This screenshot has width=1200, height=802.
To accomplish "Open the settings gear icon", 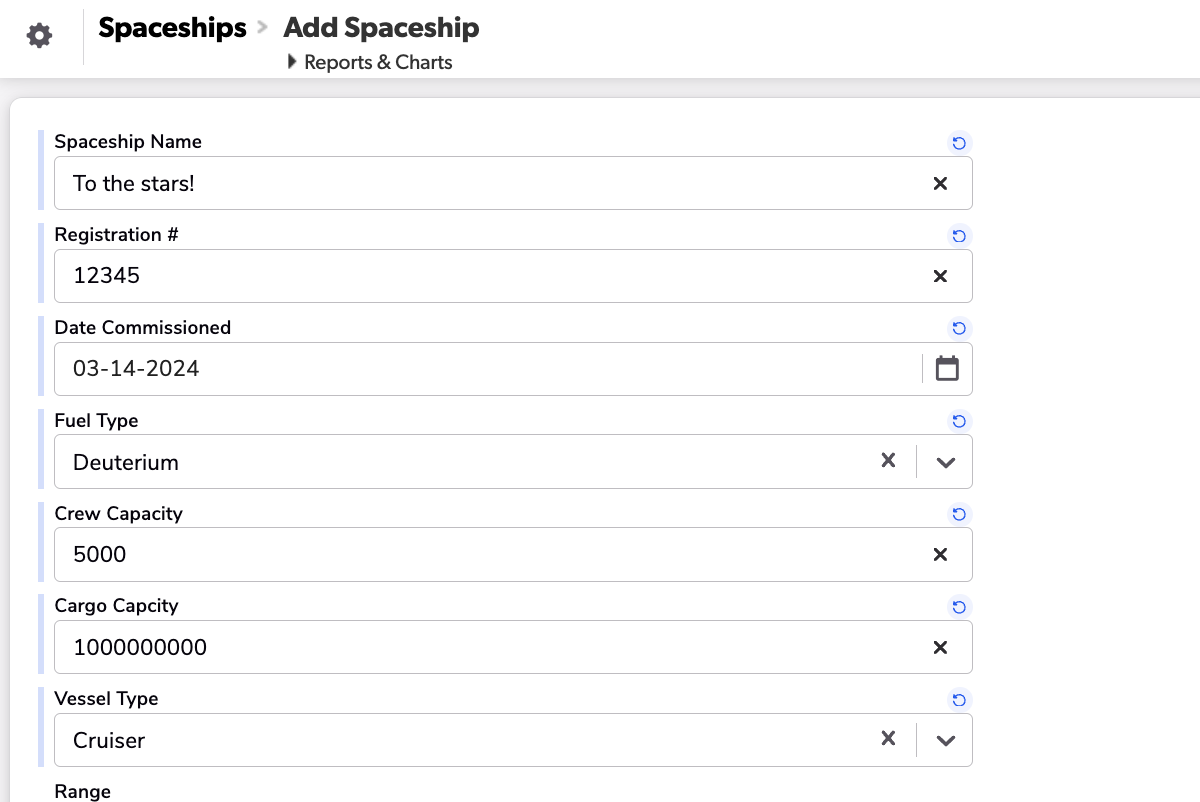I will point(38,34).
